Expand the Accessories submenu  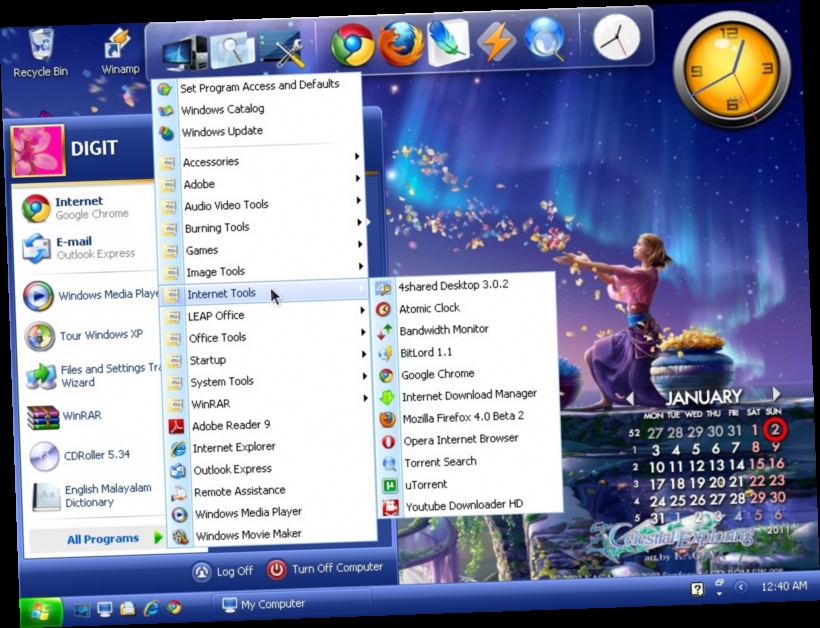260,162
